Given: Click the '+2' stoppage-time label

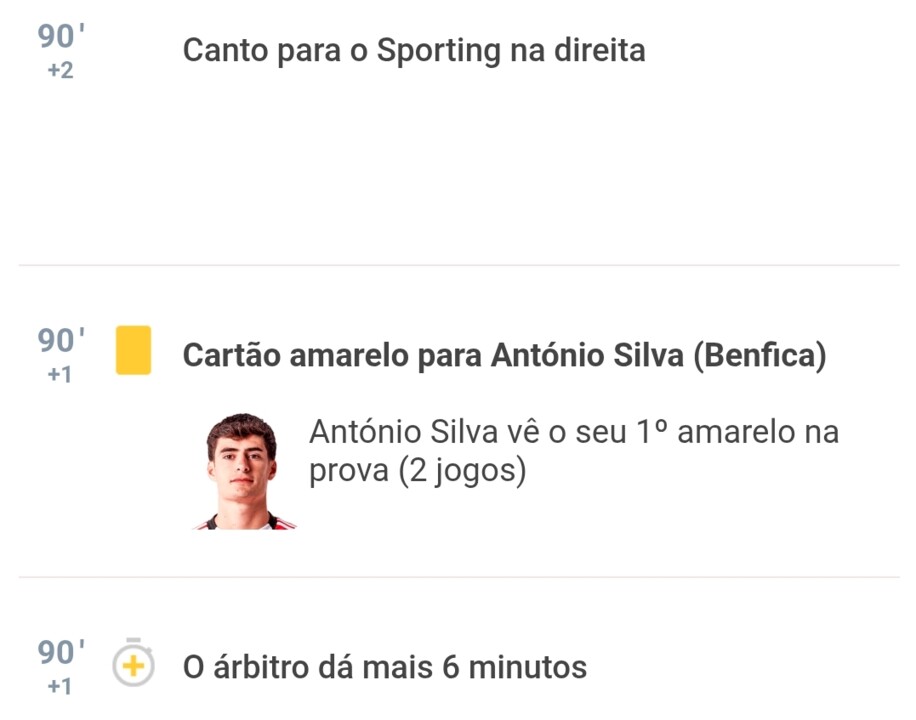Looking at the screenshot, I should coord(60,73).
